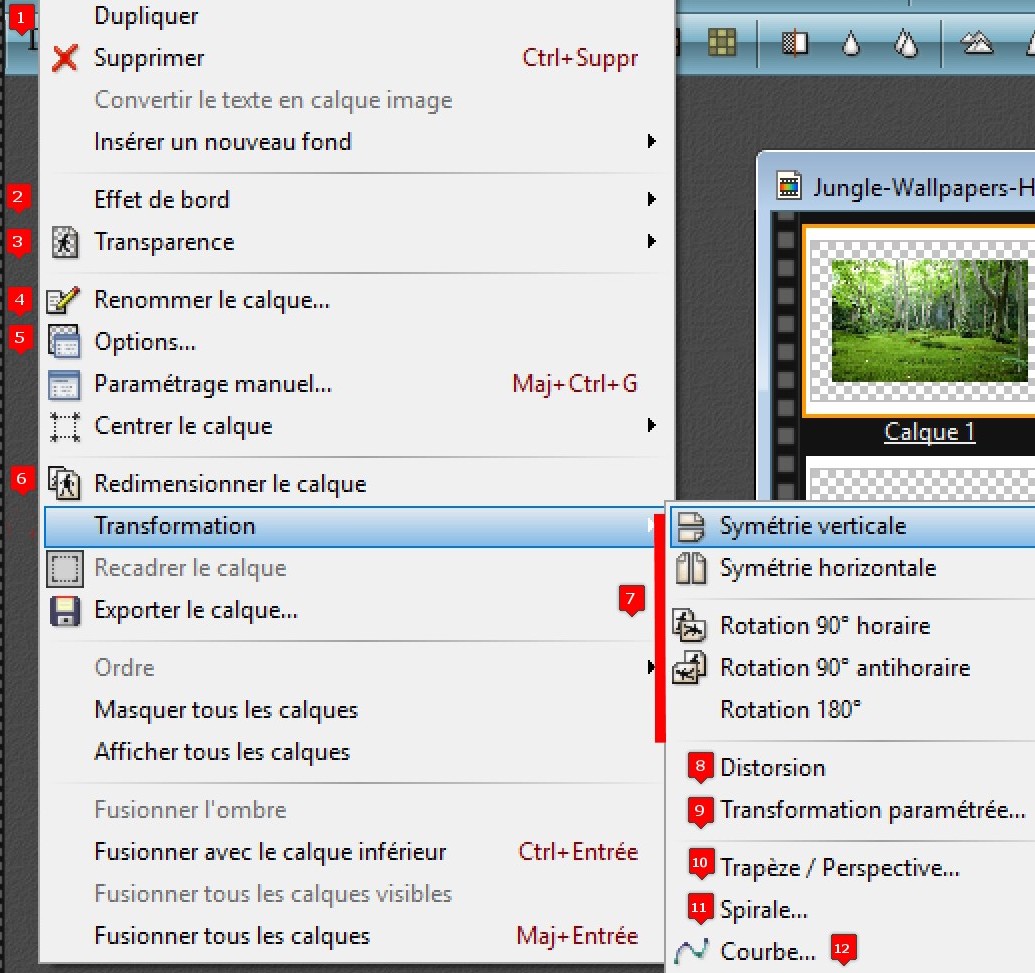
Task: Click the yellow grid toolbar icon
Action: [722, 41]
